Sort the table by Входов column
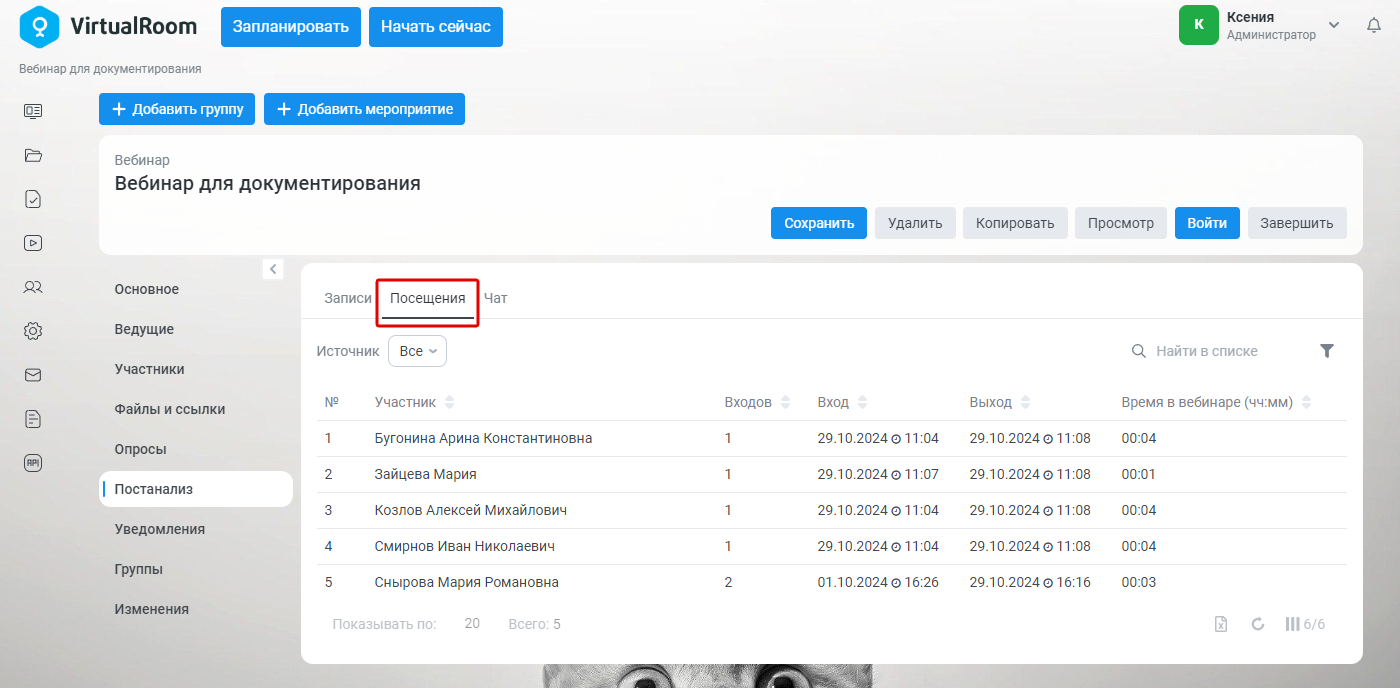The height and width of the screenshot is (688, 1400). (x=785, y=402)
